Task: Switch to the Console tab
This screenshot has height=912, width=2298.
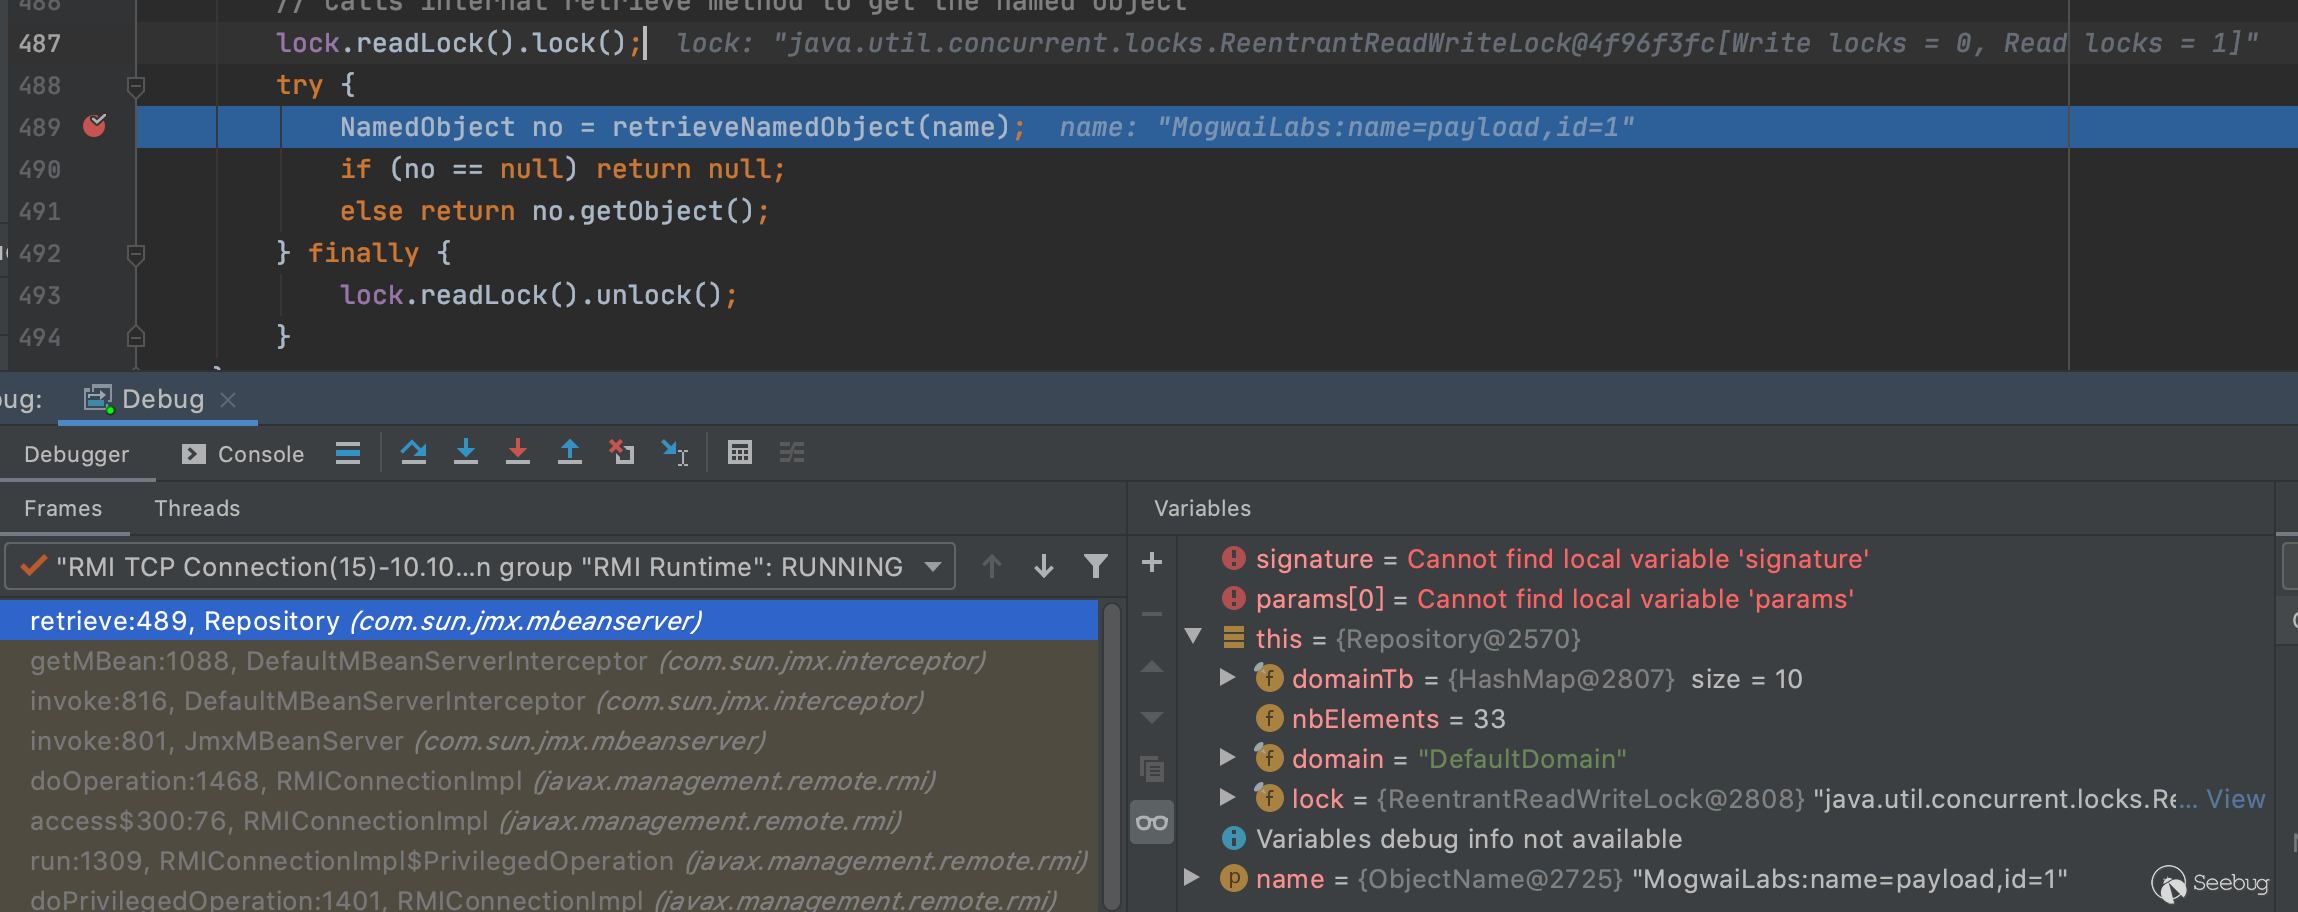Action: (x=243, y=454)
